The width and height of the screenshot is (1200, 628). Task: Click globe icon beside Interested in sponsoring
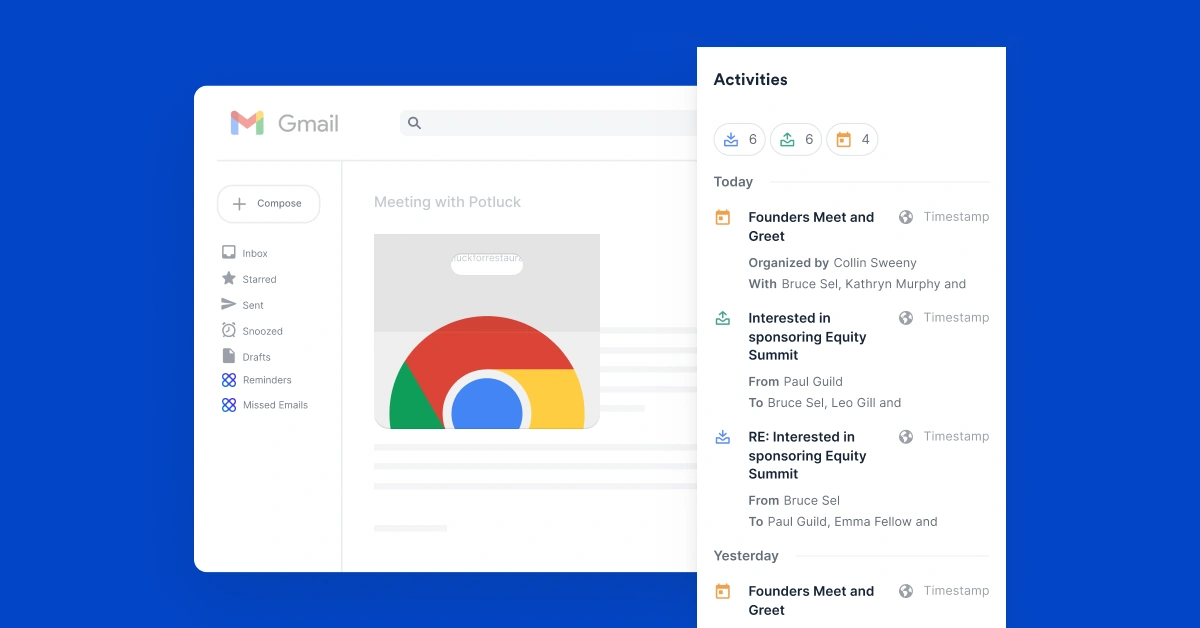pos(906,318)
